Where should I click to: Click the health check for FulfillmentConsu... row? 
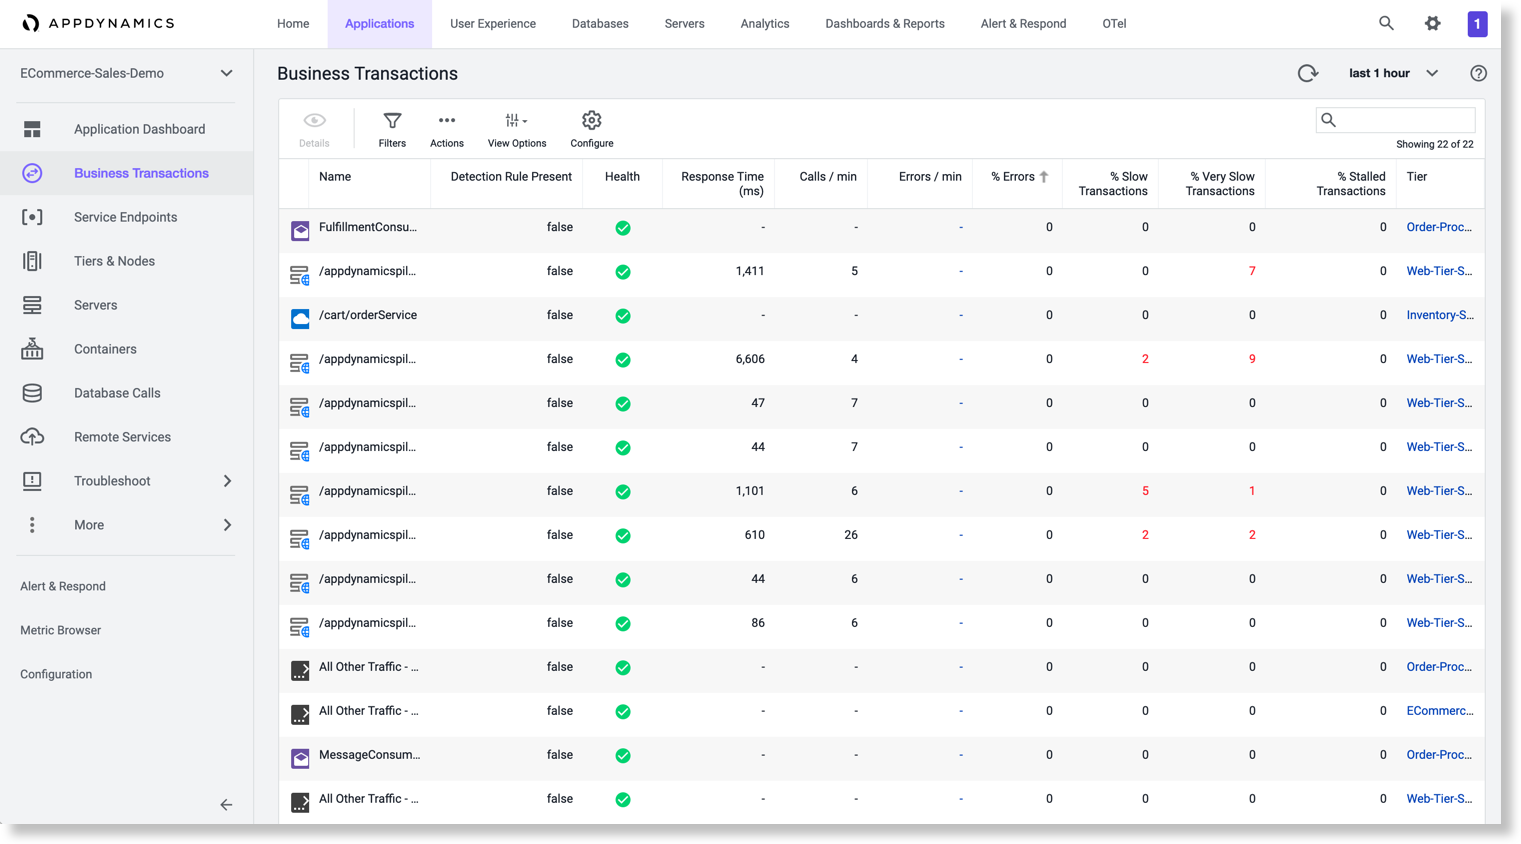(623, 228)
